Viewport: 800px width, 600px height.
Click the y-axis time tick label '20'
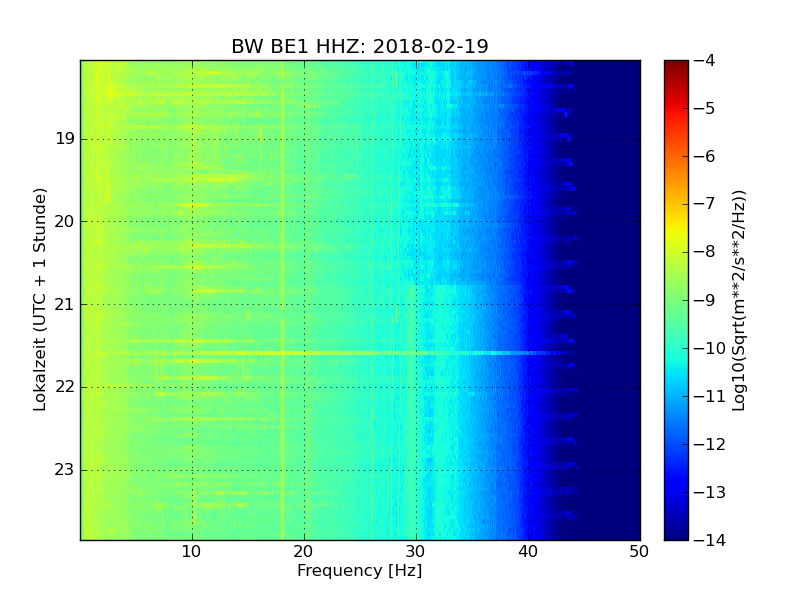point(65,221)
